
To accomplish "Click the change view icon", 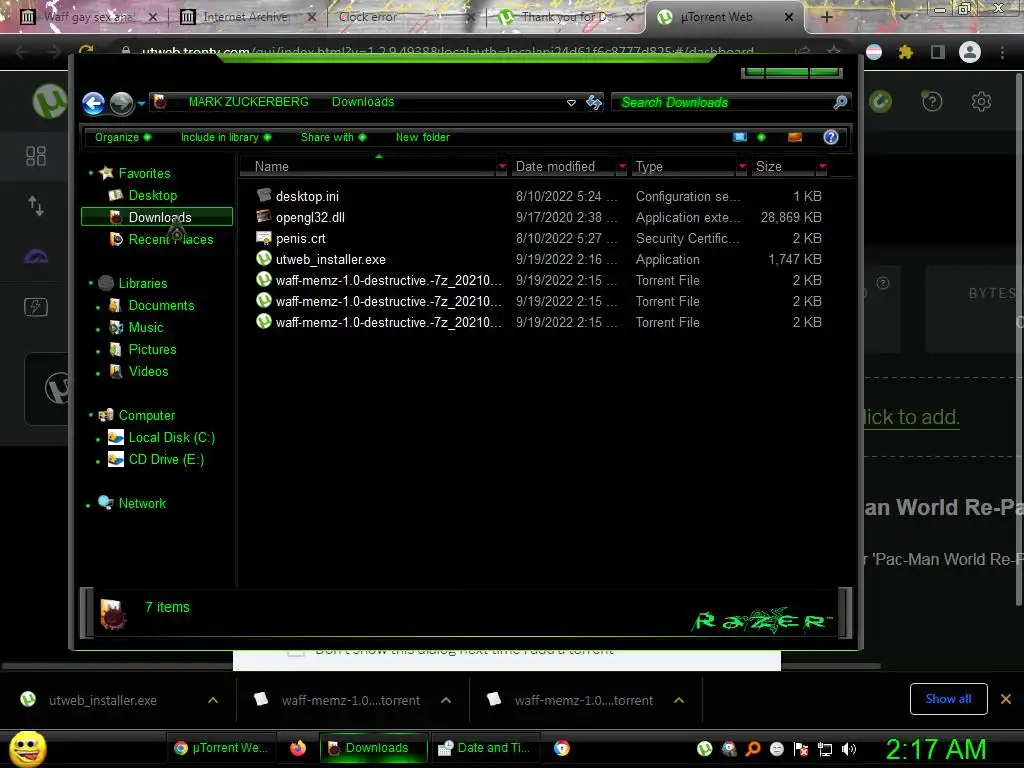I will click(x=740, y=137).
